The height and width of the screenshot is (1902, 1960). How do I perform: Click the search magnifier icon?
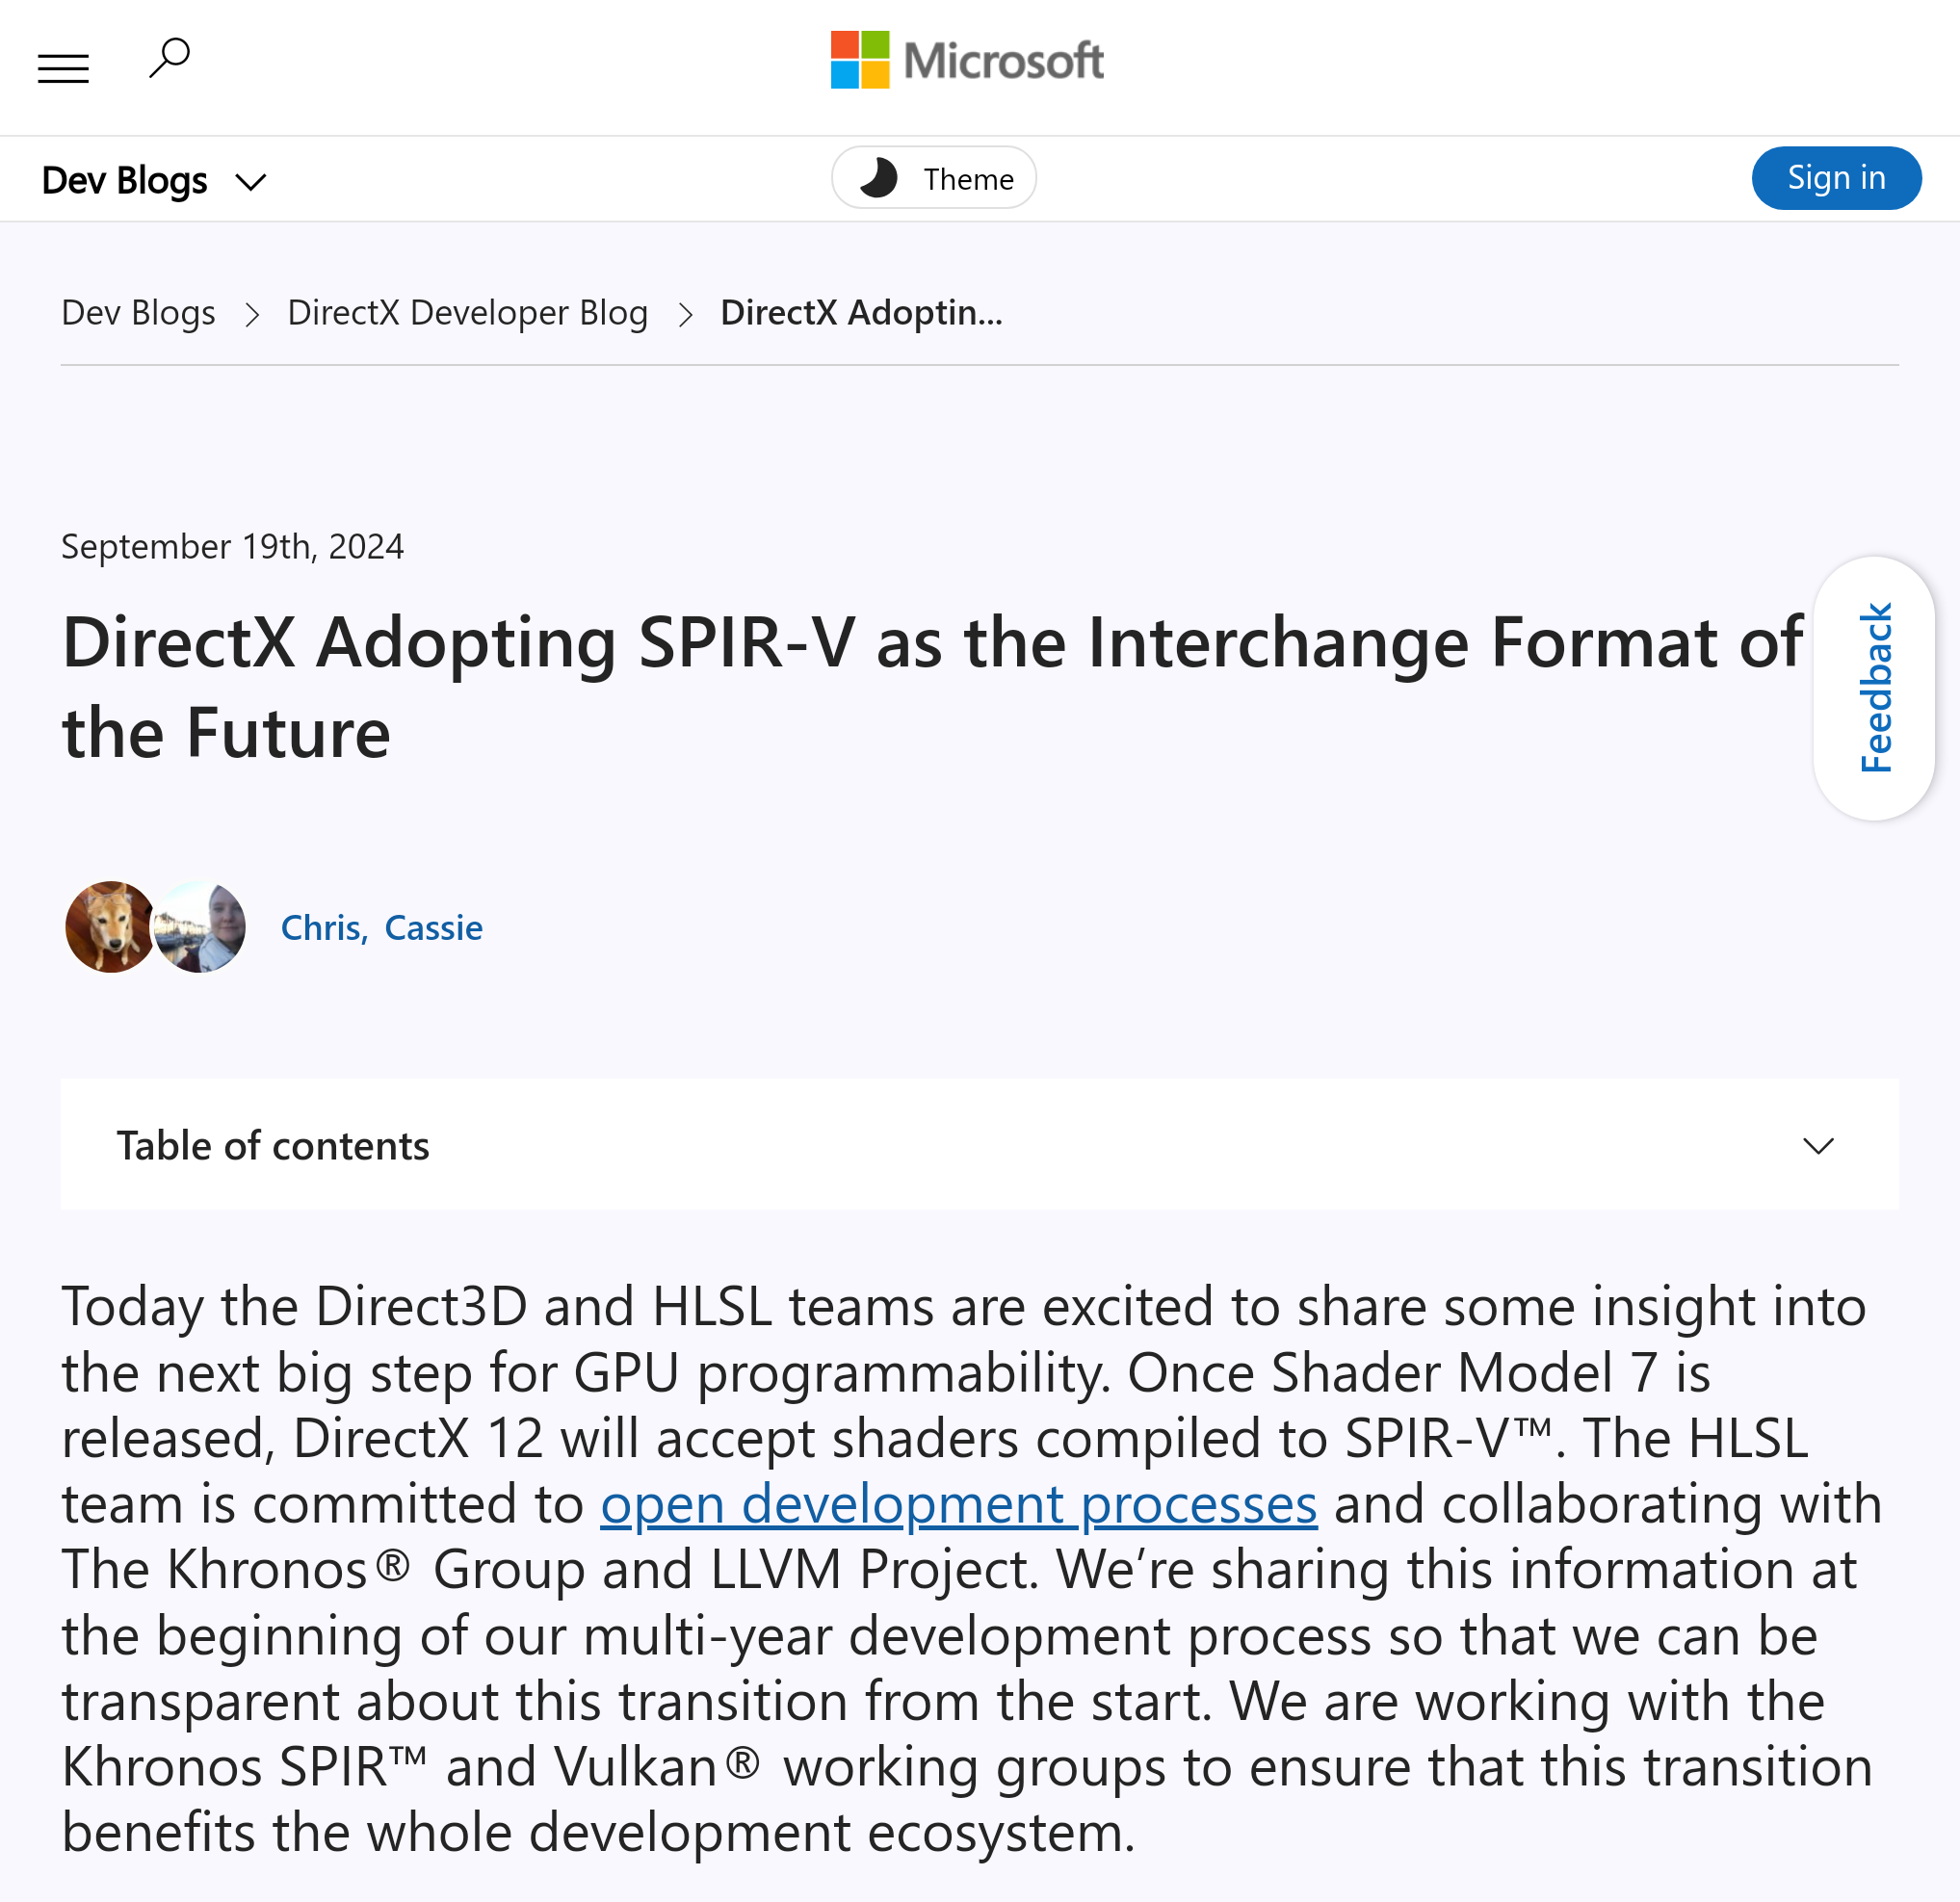(x=169, y=58)
